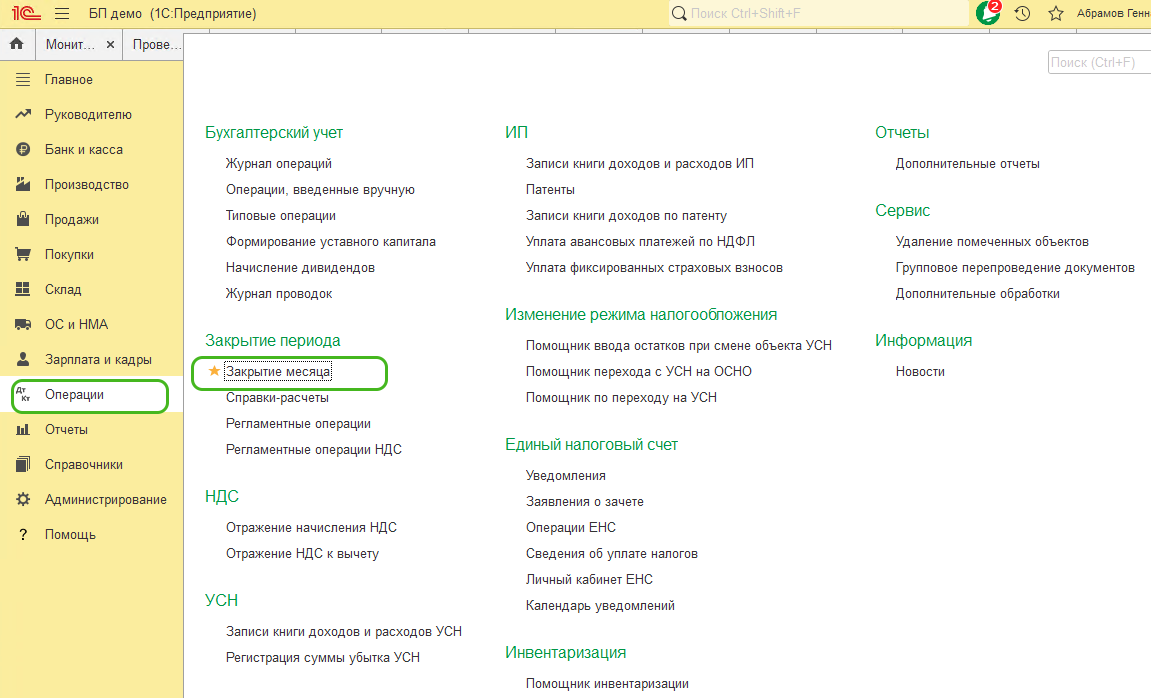Open Закрытие месяца link
This screenshot has width=1151, height=698.
pyautogui.click(x=278, y=371)
